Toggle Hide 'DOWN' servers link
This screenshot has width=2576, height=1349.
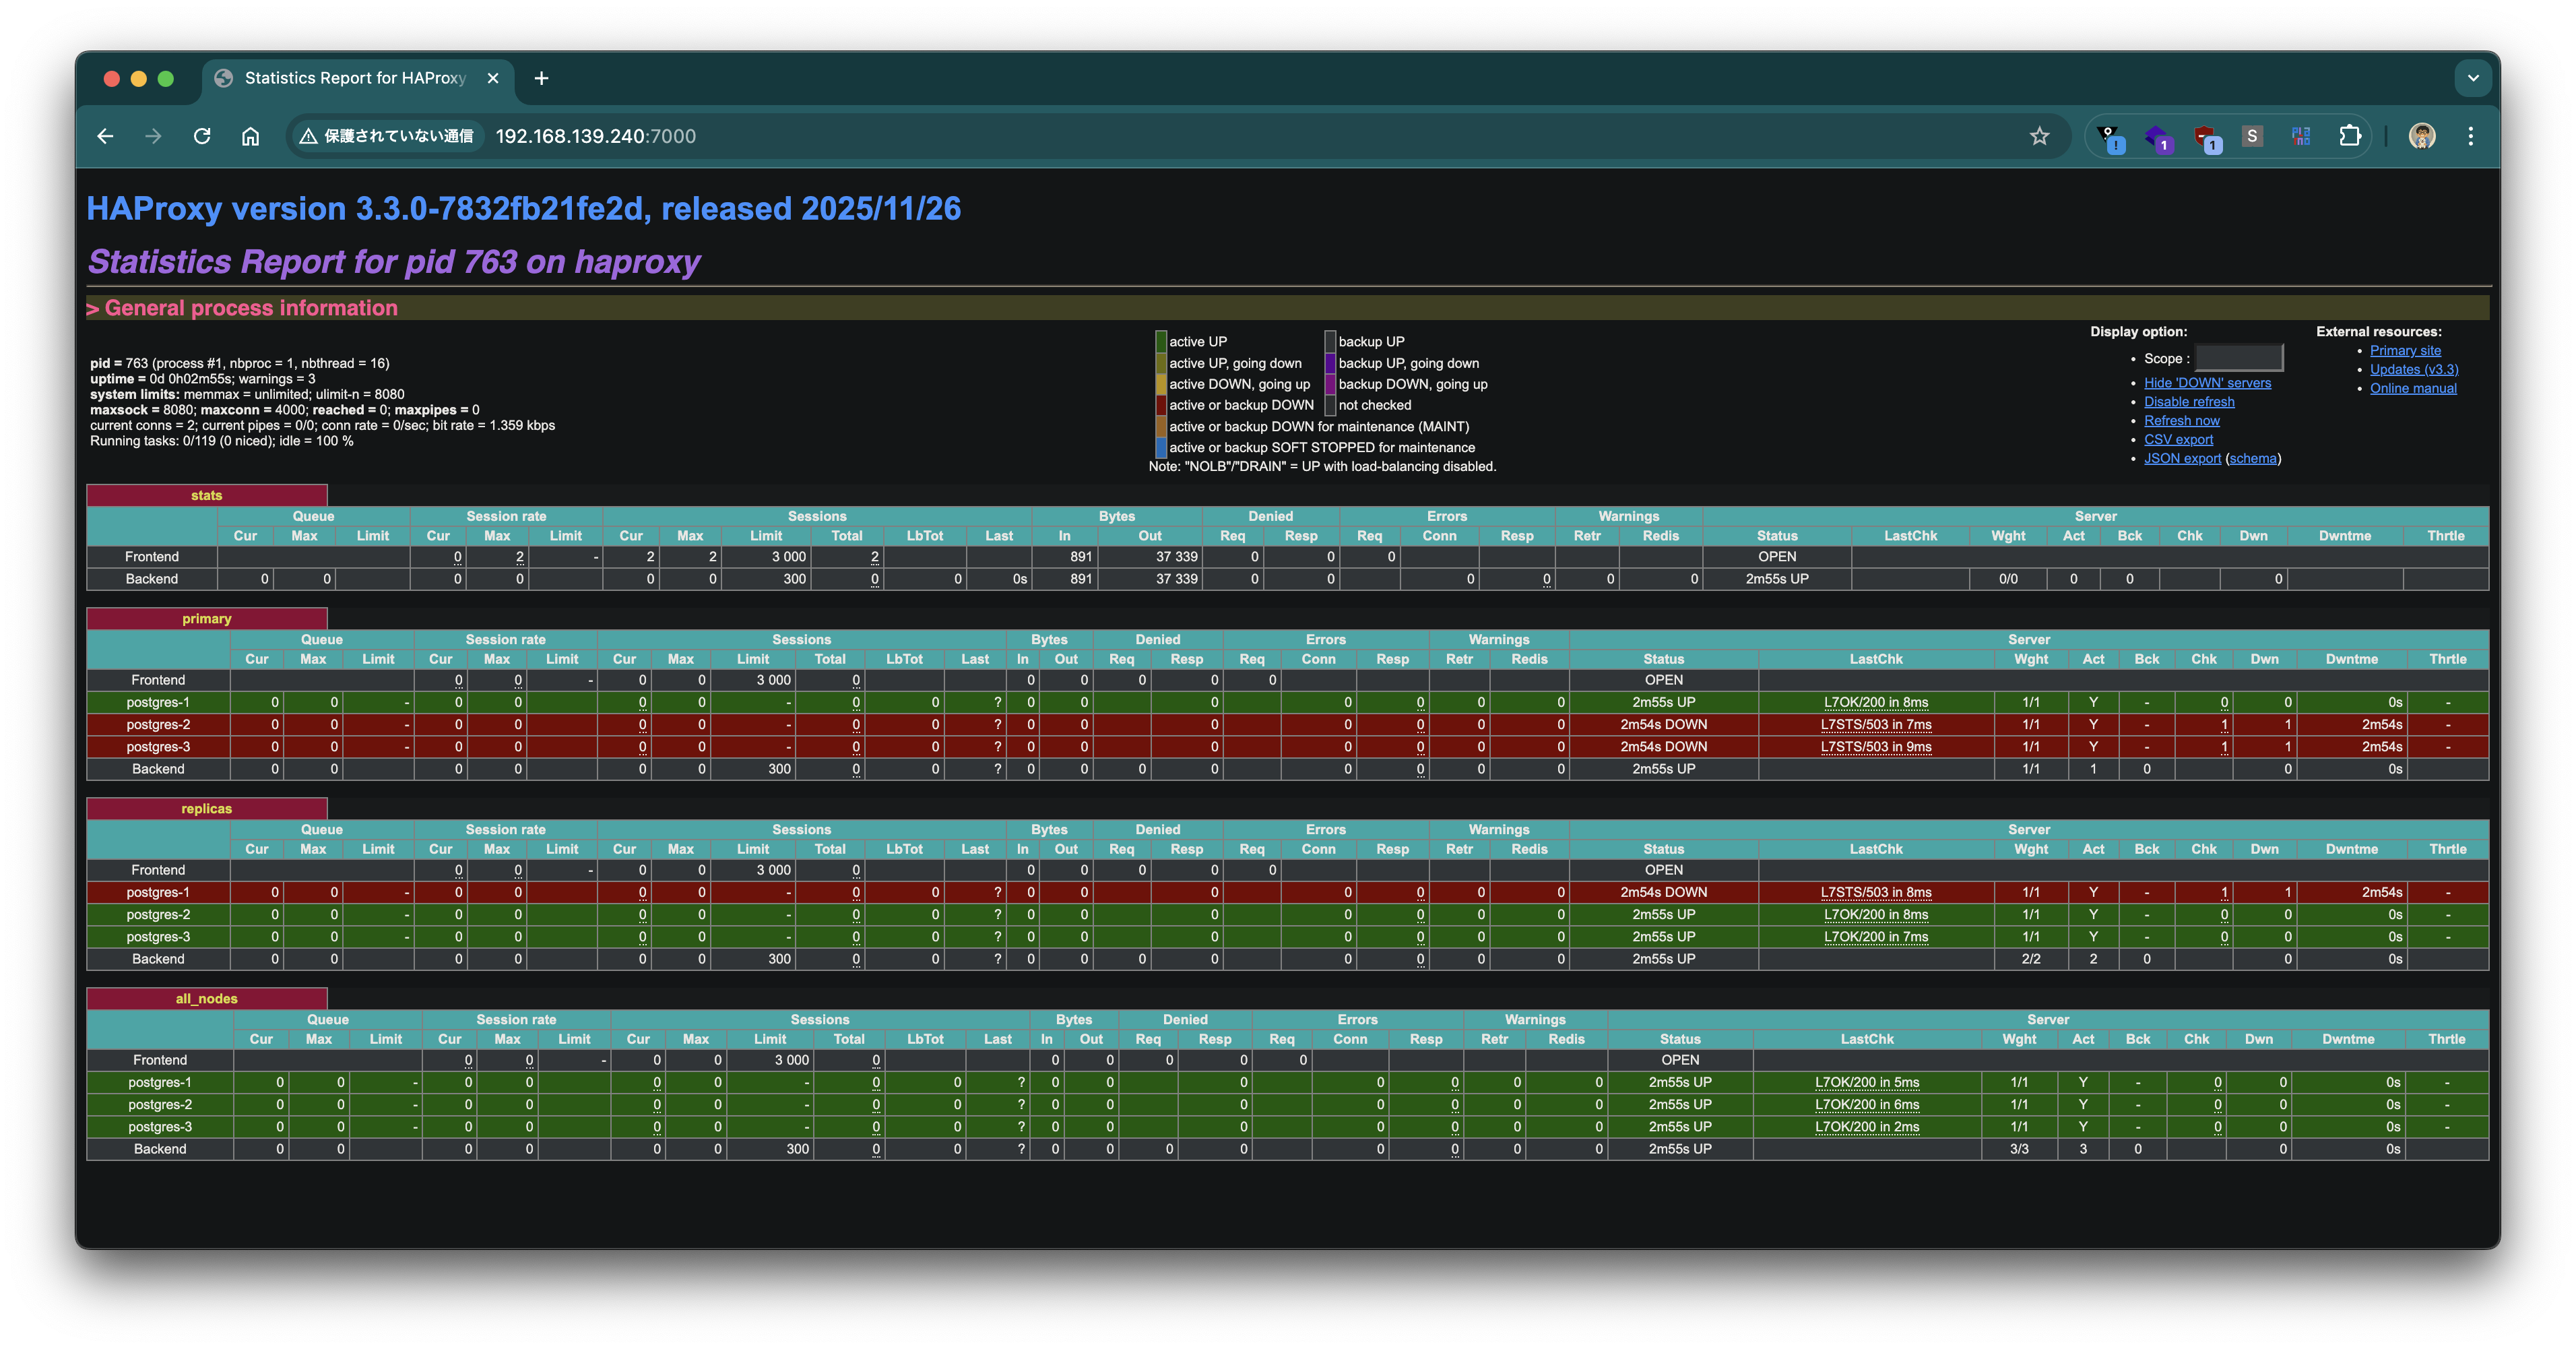[x=2207, y=383]
